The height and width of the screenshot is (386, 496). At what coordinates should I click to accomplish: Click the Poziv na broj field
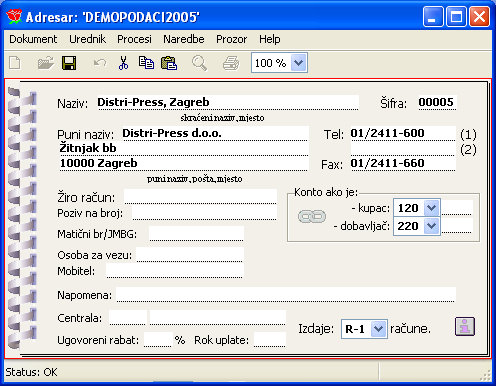(204, 213)
